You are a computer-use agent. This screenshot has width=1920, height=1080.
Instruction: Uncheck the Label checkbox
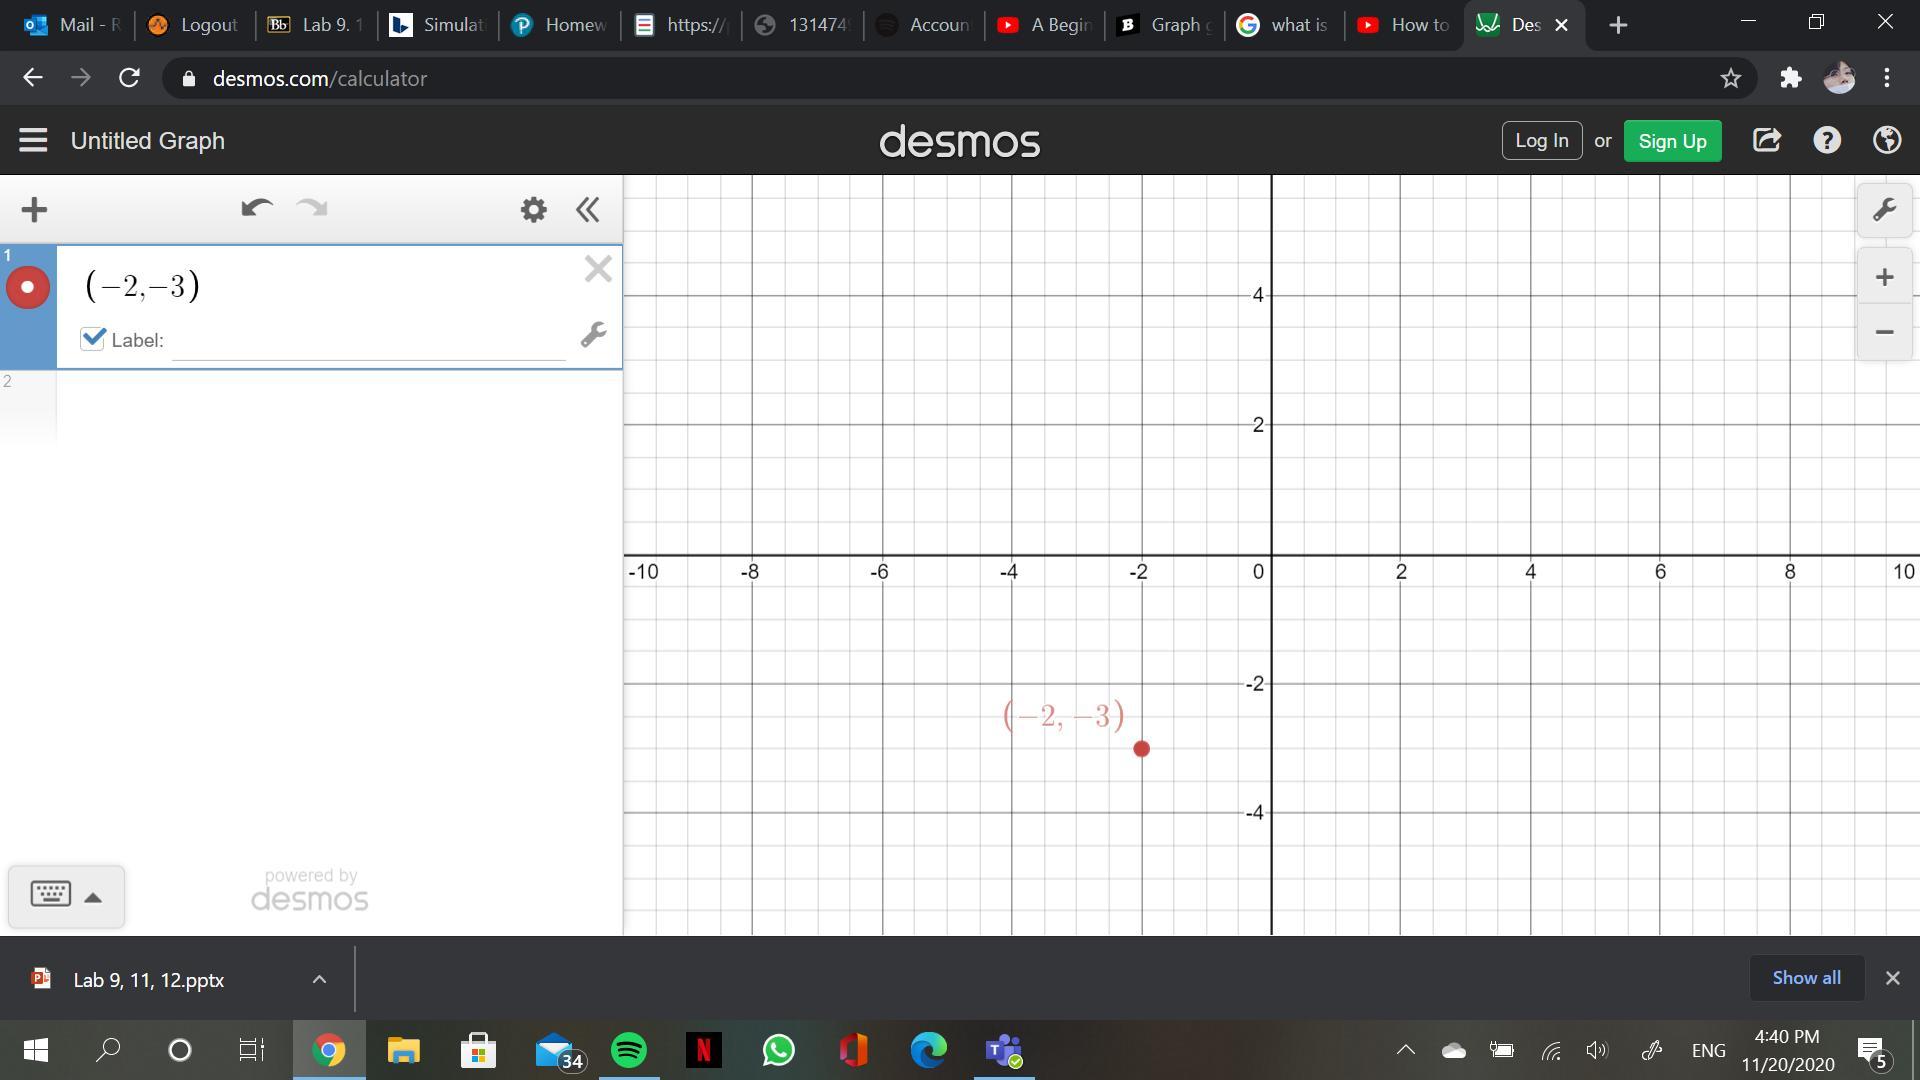click(x=93, y=339)
